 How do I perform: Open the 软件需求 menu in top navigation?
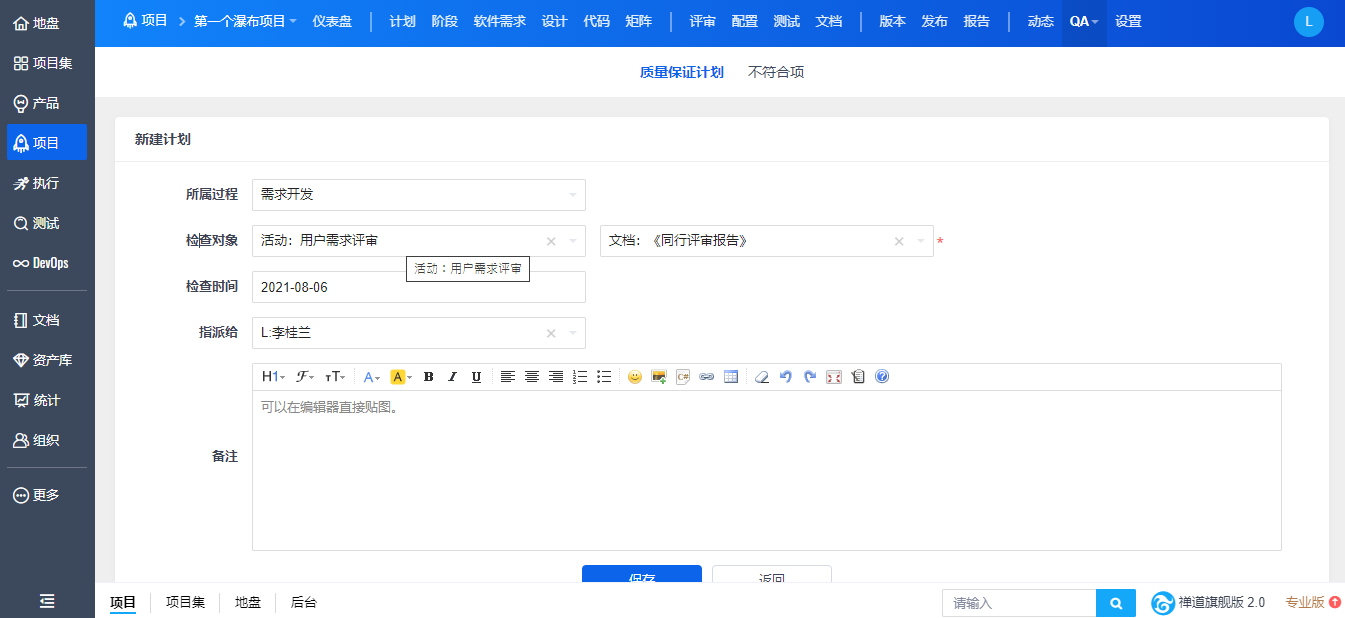point(499,21)
